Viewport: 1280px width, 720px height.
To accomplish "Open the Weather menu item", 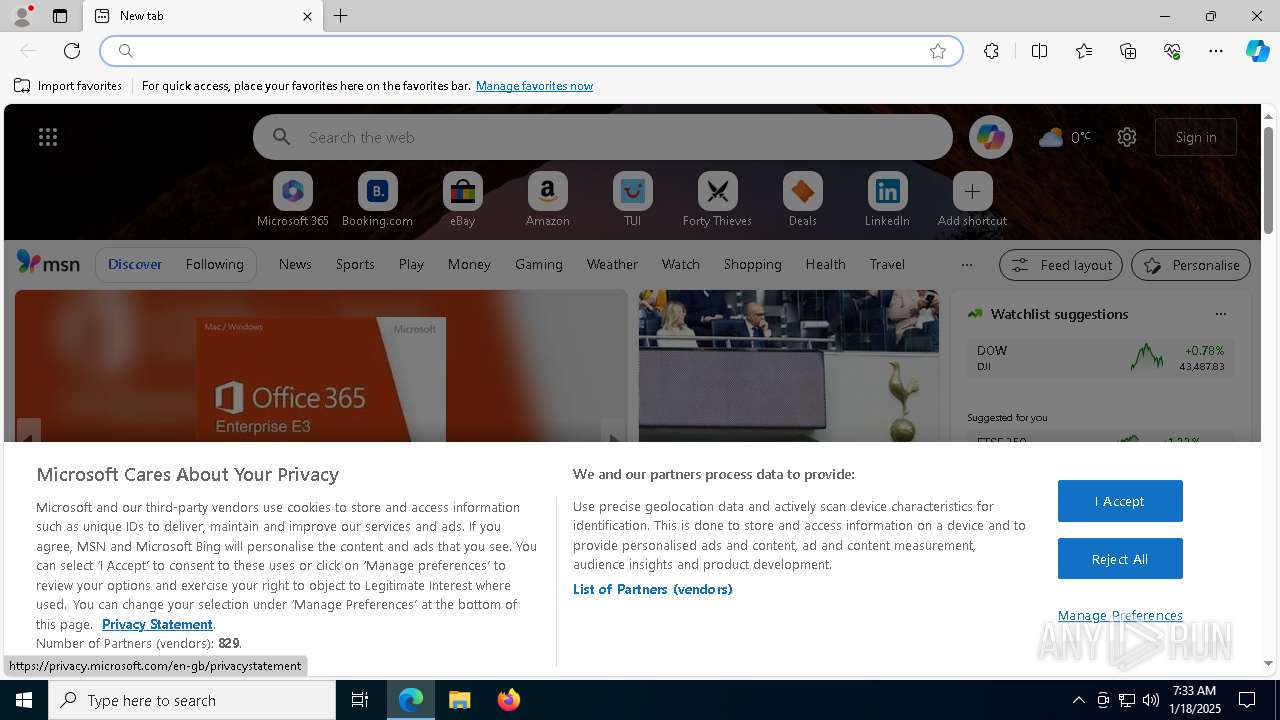I will tap(612, 264).
